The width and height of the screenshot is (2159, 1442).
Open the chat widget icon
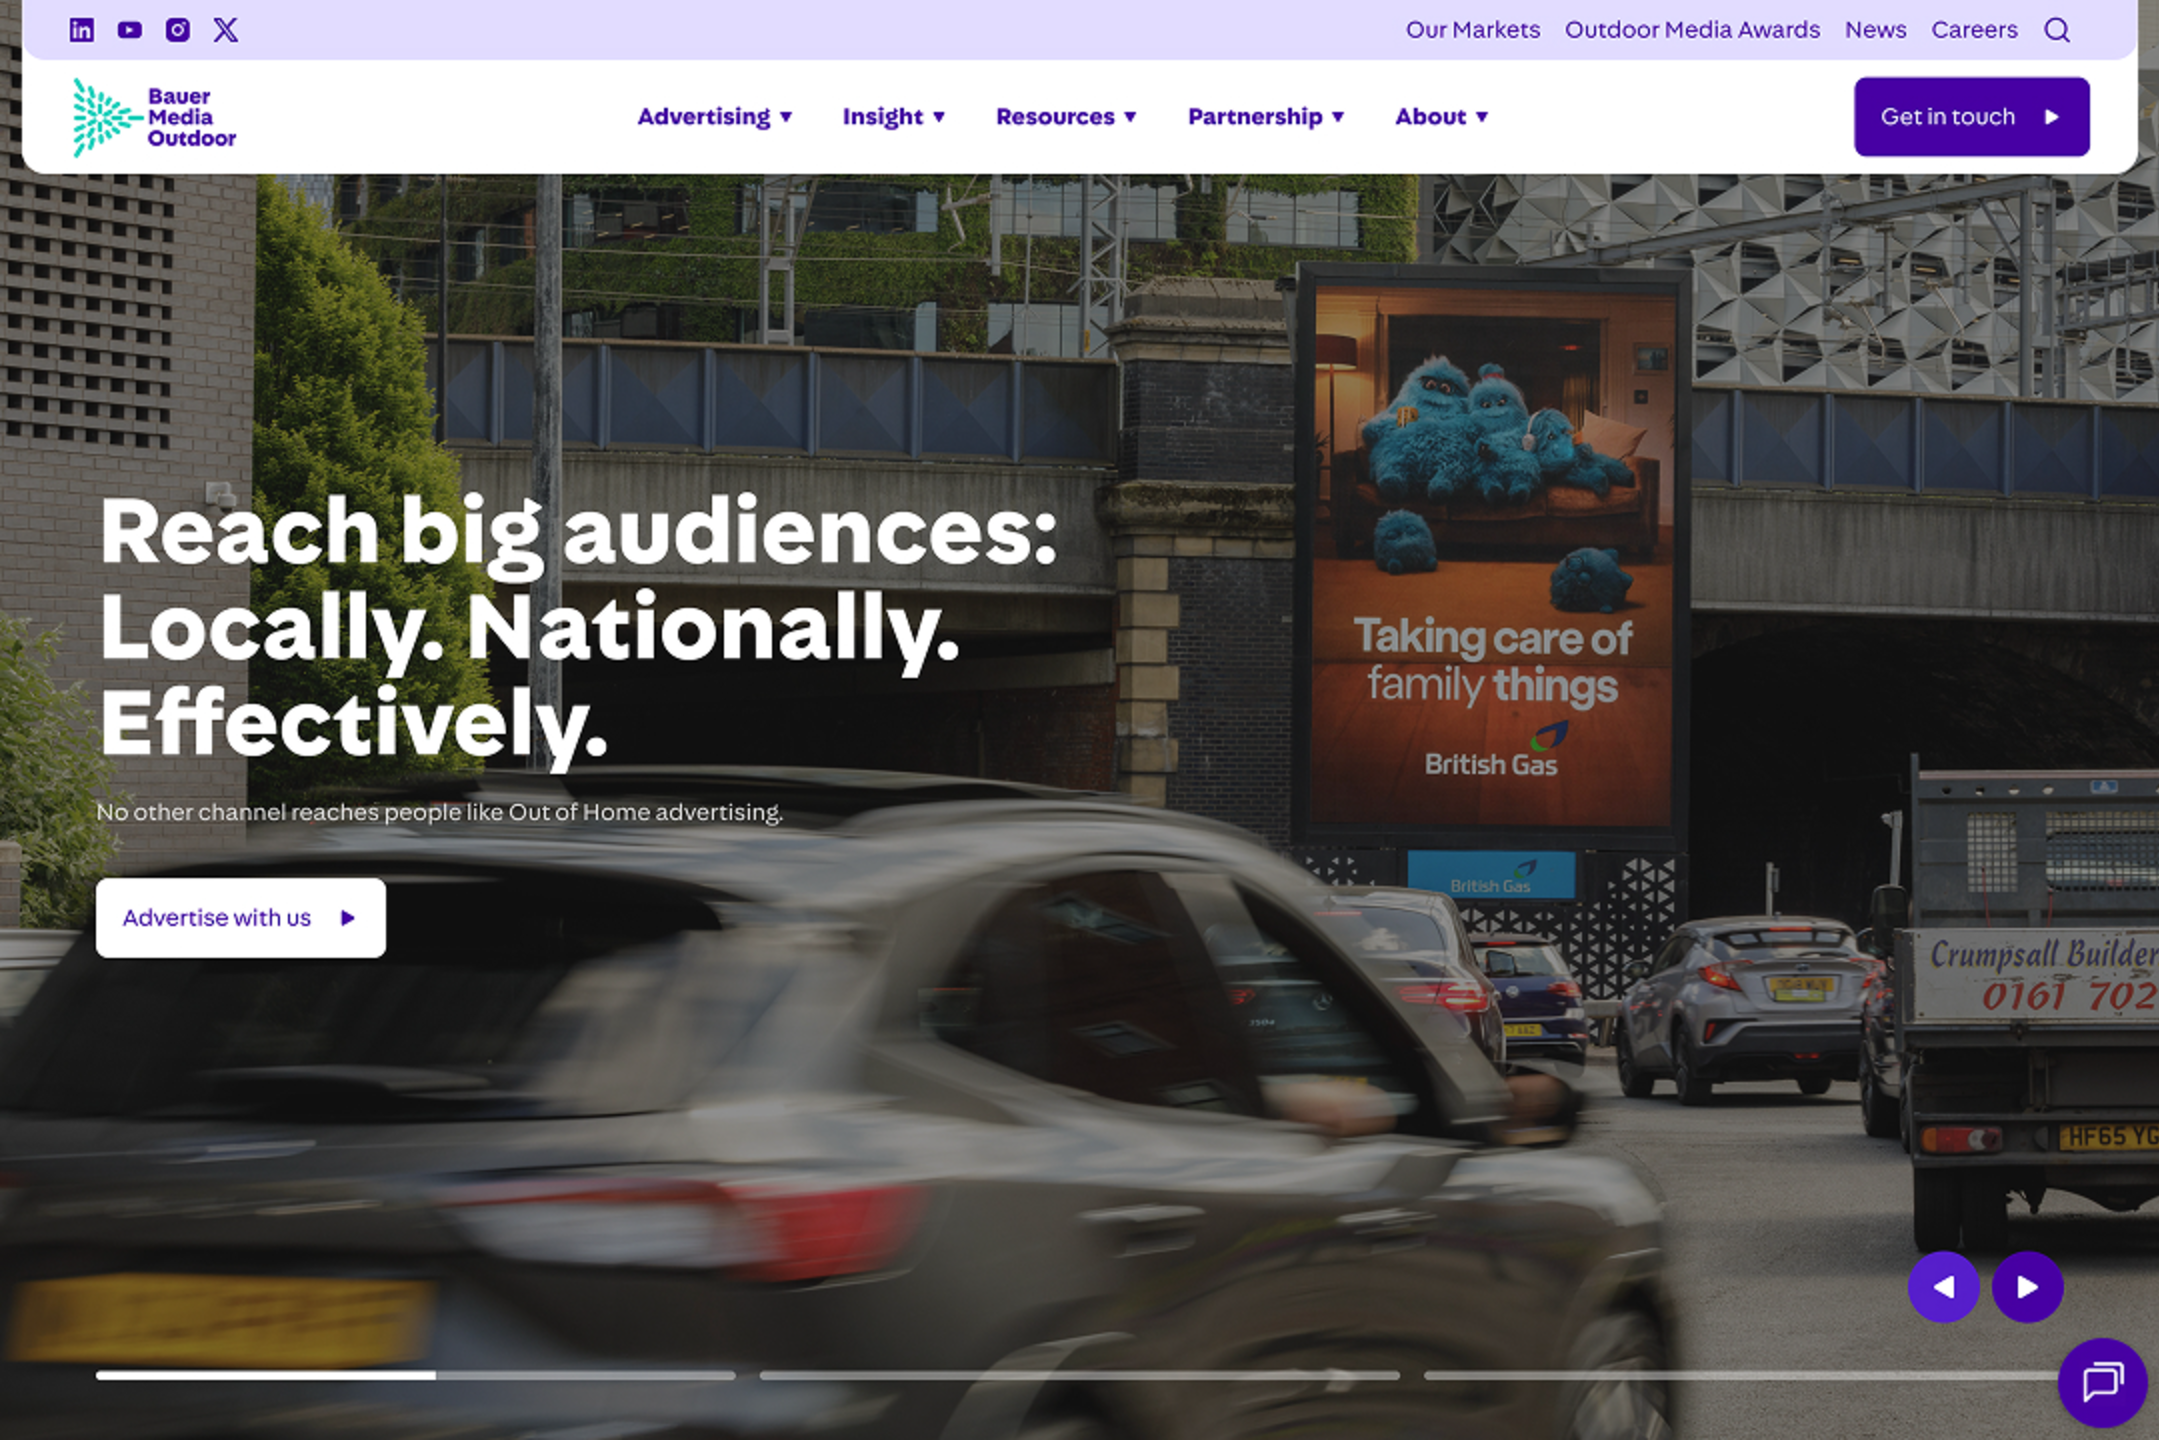coord(2102,1384)
